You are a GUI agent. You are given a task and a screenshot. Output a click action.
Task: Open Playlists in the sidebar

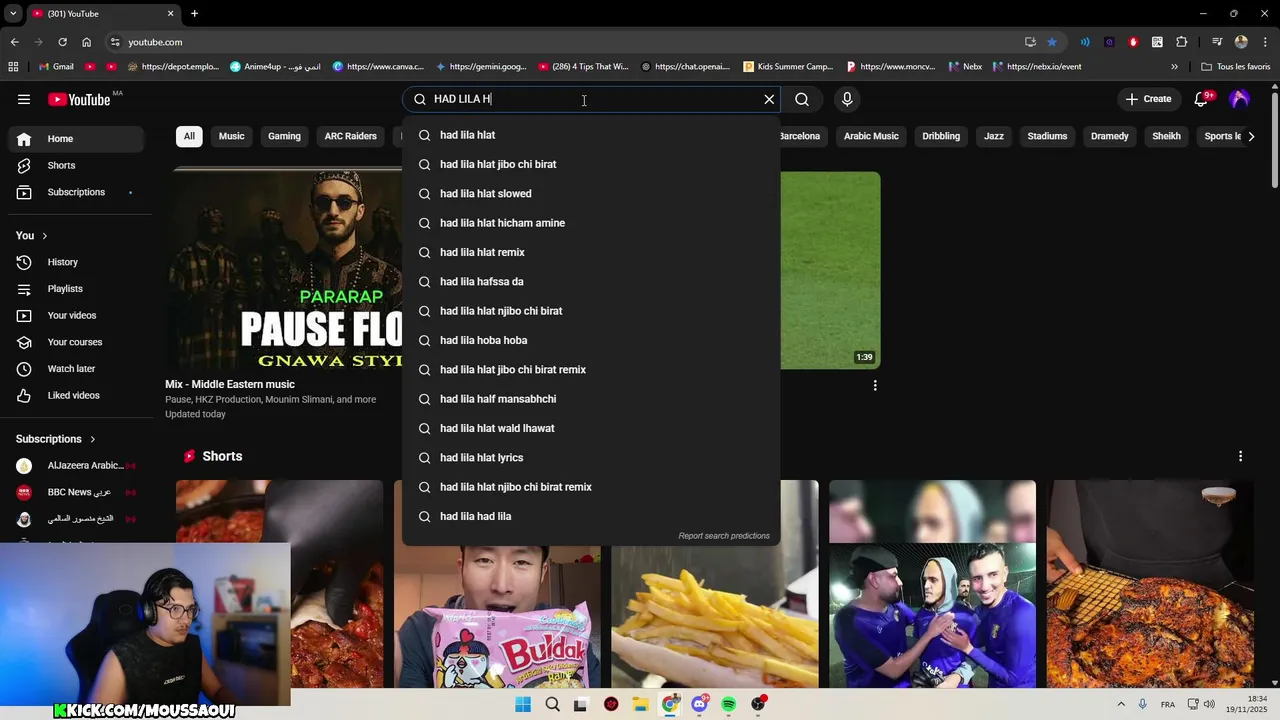[78, 289]
